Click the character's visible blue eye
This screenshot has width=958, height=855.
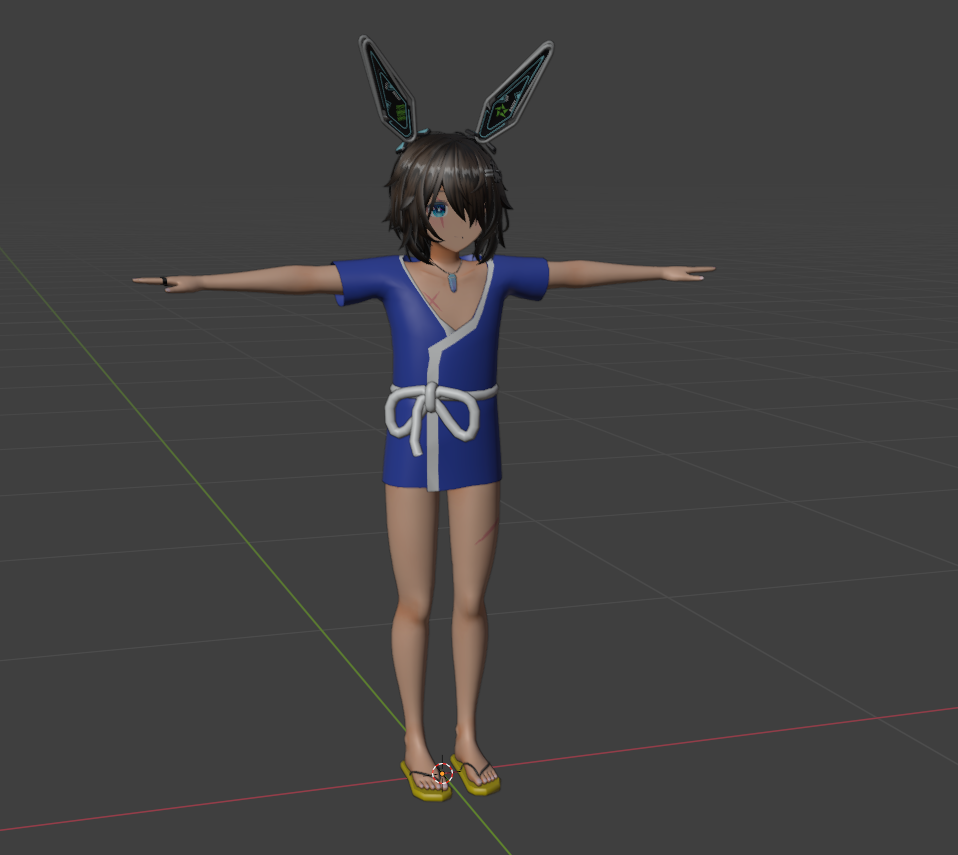(438, 210)
